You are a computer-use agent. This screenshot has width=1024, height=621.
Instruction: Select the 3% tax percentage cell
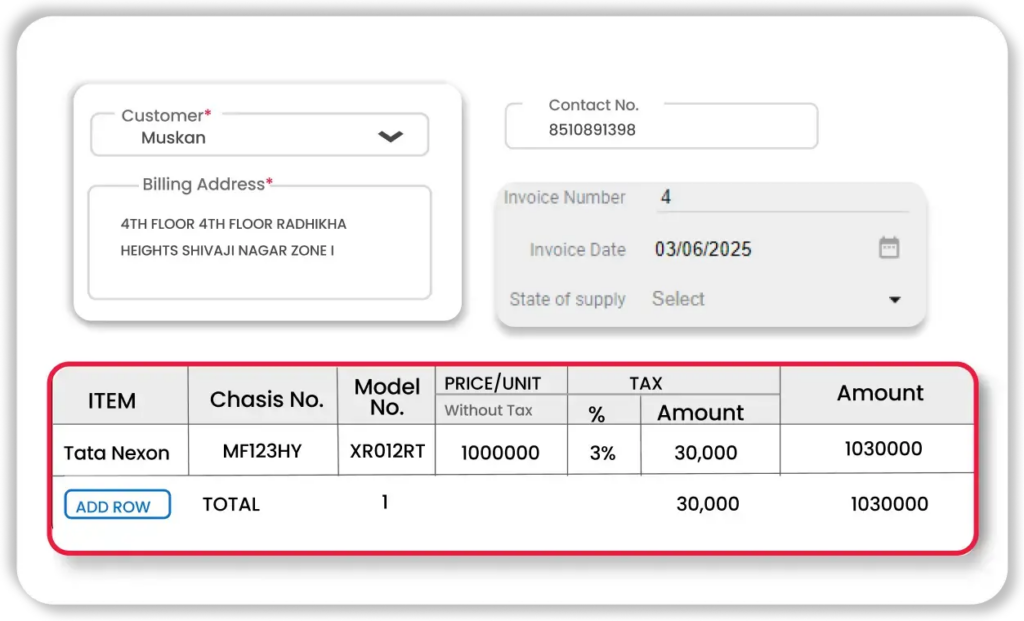[x=603, y=453]
